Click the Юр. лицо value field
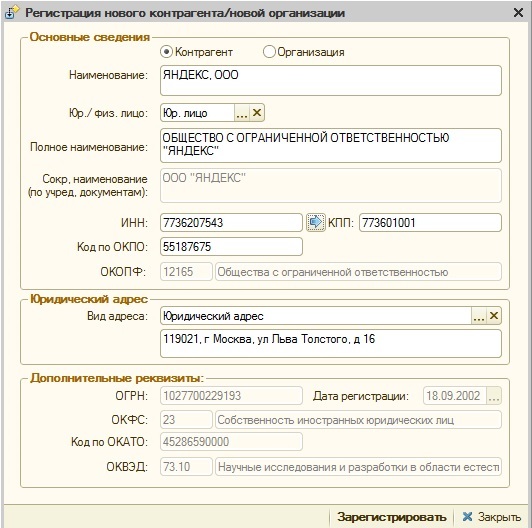The height and width of the screenshot is (528, 532). pos(197,113)
